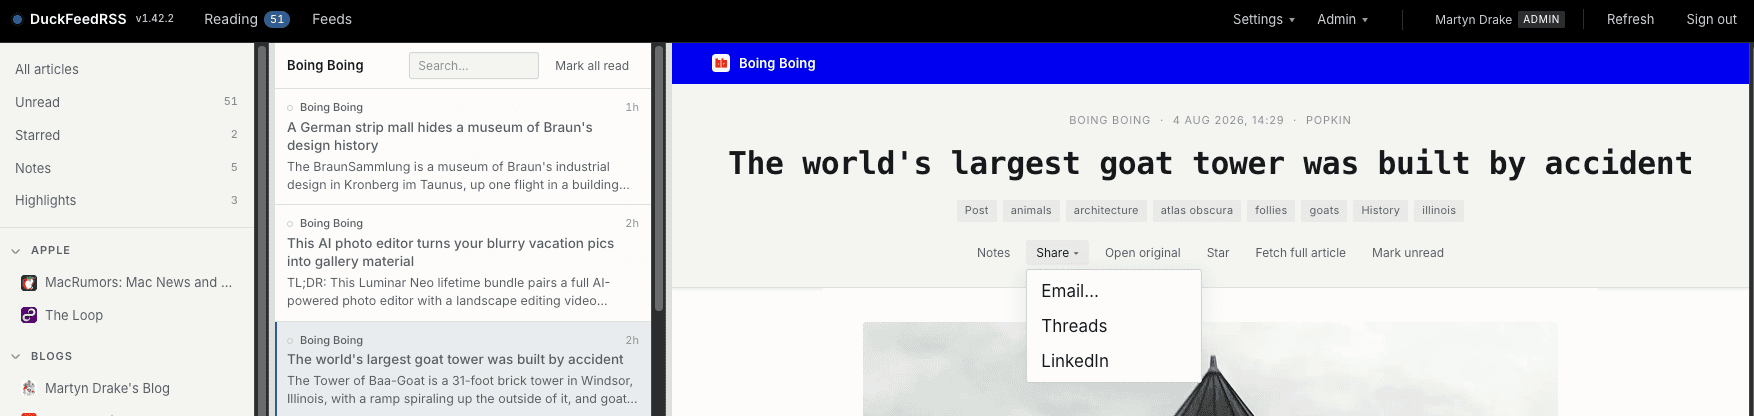The height and width of the screenshot is (416, 1754).
Task: Toggle read circle on goat tower article
Action: tap(291, 341)
